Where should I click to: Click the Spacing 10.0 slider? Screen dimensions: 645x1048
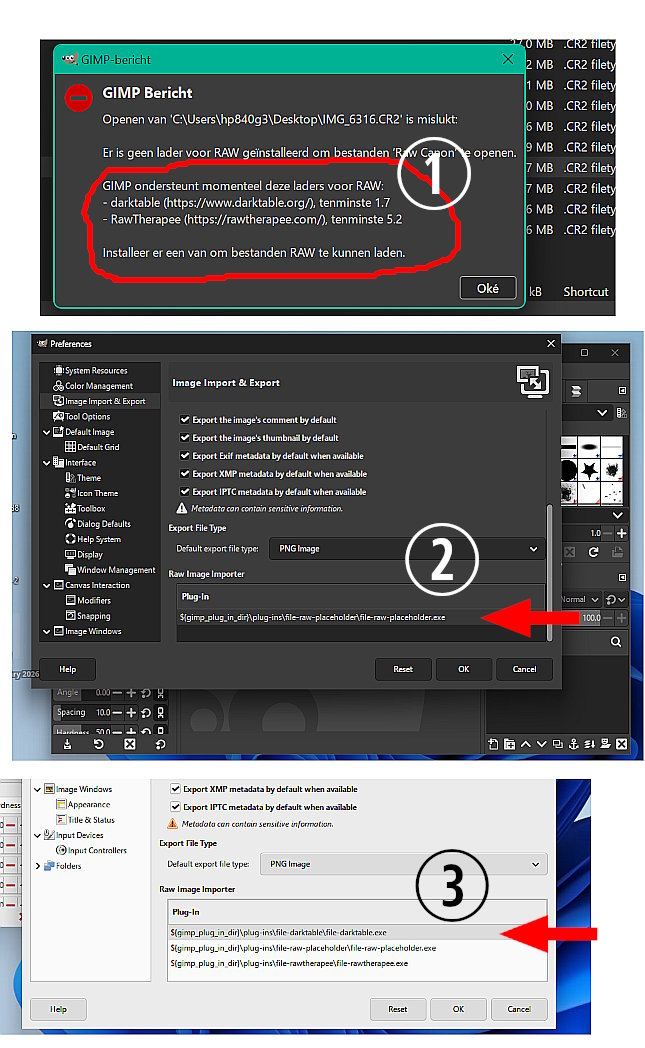83,712
